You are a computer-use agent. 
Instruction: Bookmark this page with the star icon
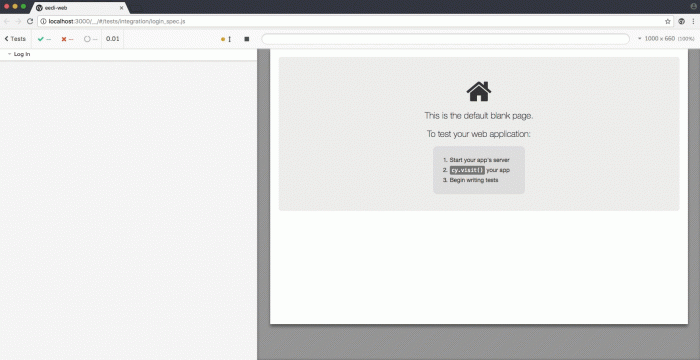[x=668, y=21]
